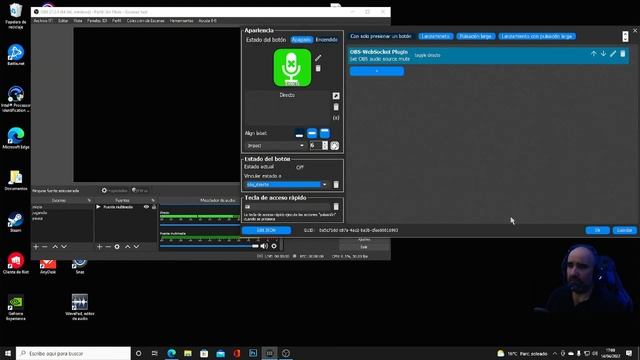Viewport: 640px width, 360px height.
Task: Toggle the panel expand arrows at top right
Action: click(625, 36)
